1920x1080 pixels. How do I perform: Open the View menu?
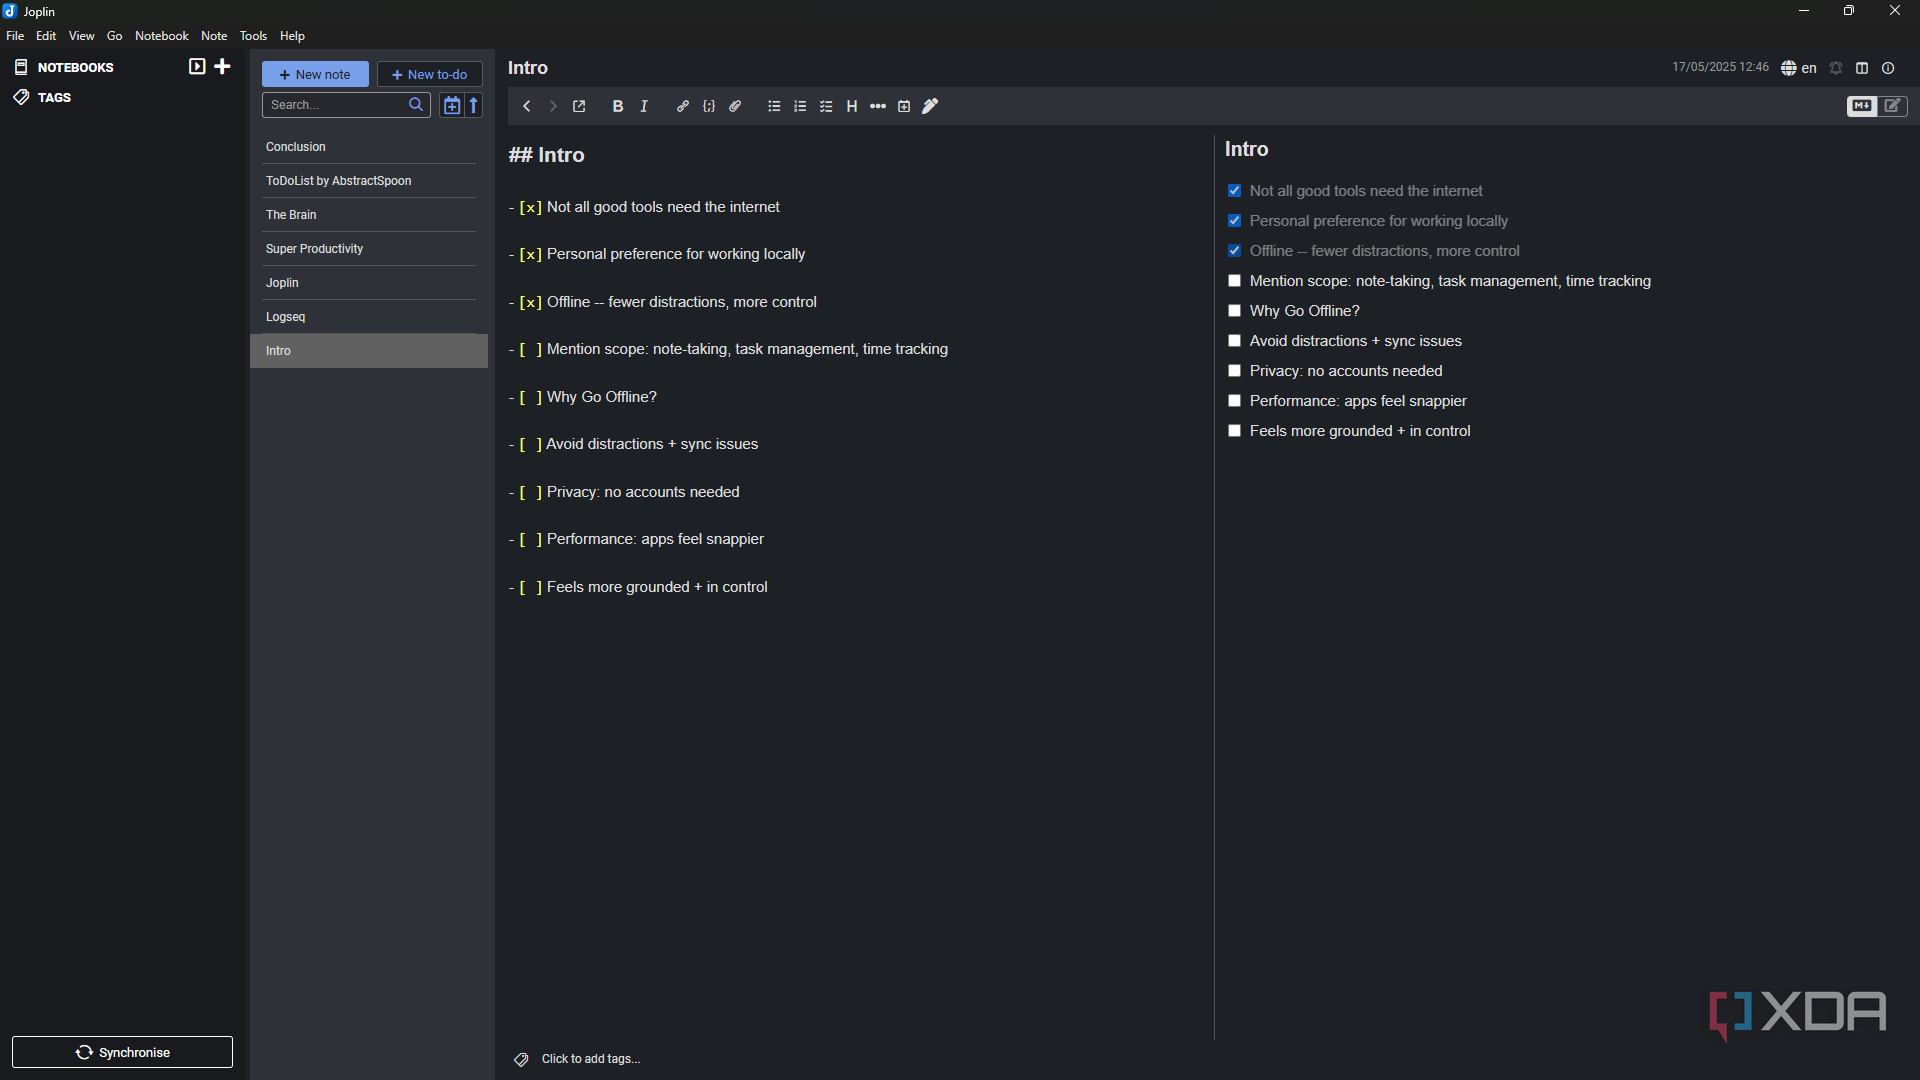point(82,36)
